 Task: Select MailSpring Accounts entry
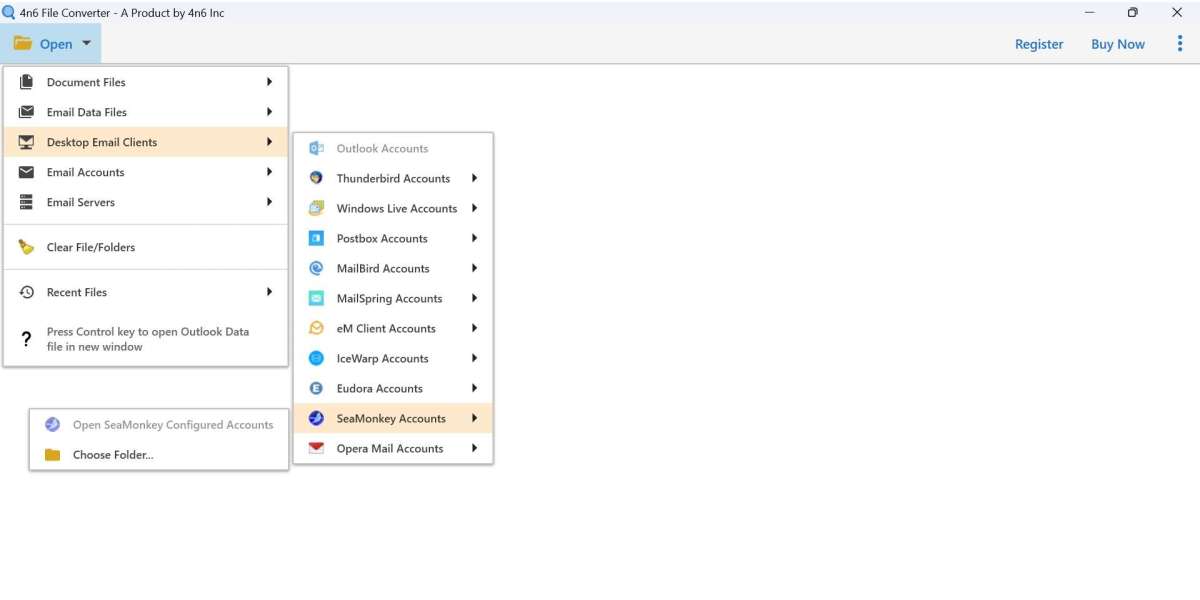[393, 298]
